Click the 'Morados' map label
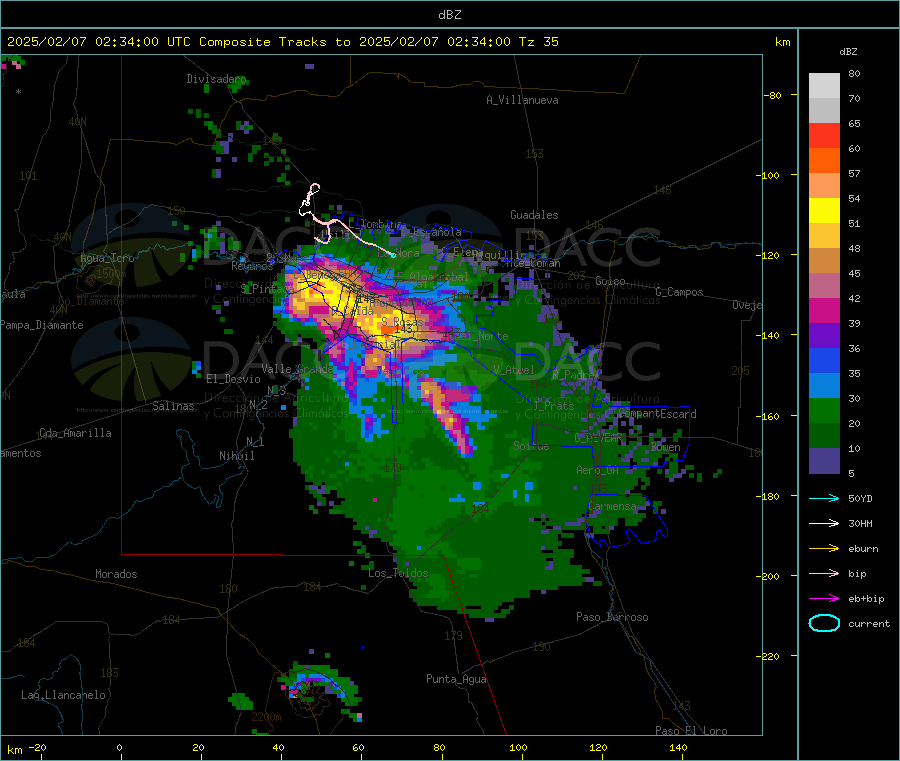Viewport: 900px width, 761px height. point(117,574)
